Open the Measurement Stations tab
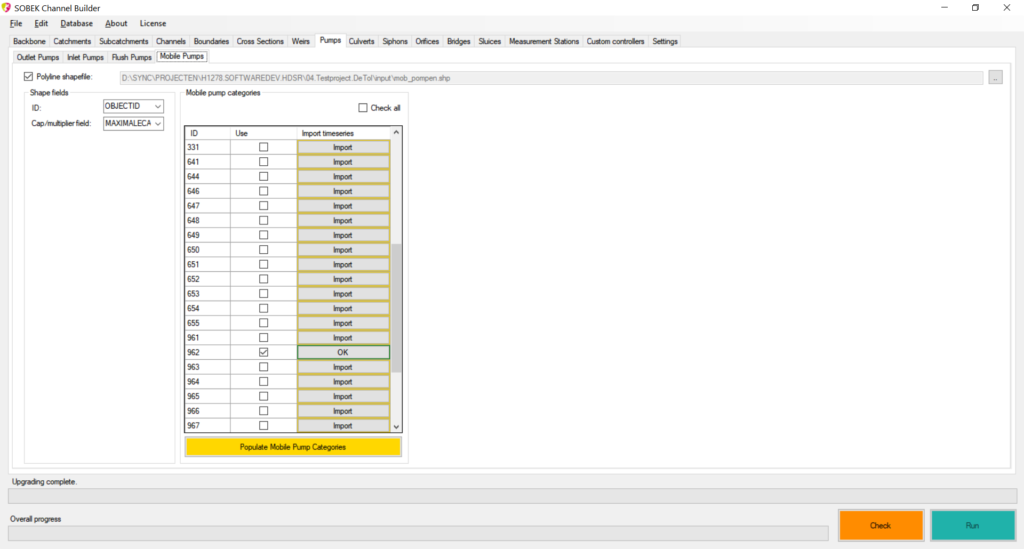This screenshot has height=549, width=1024. point(543,41)
